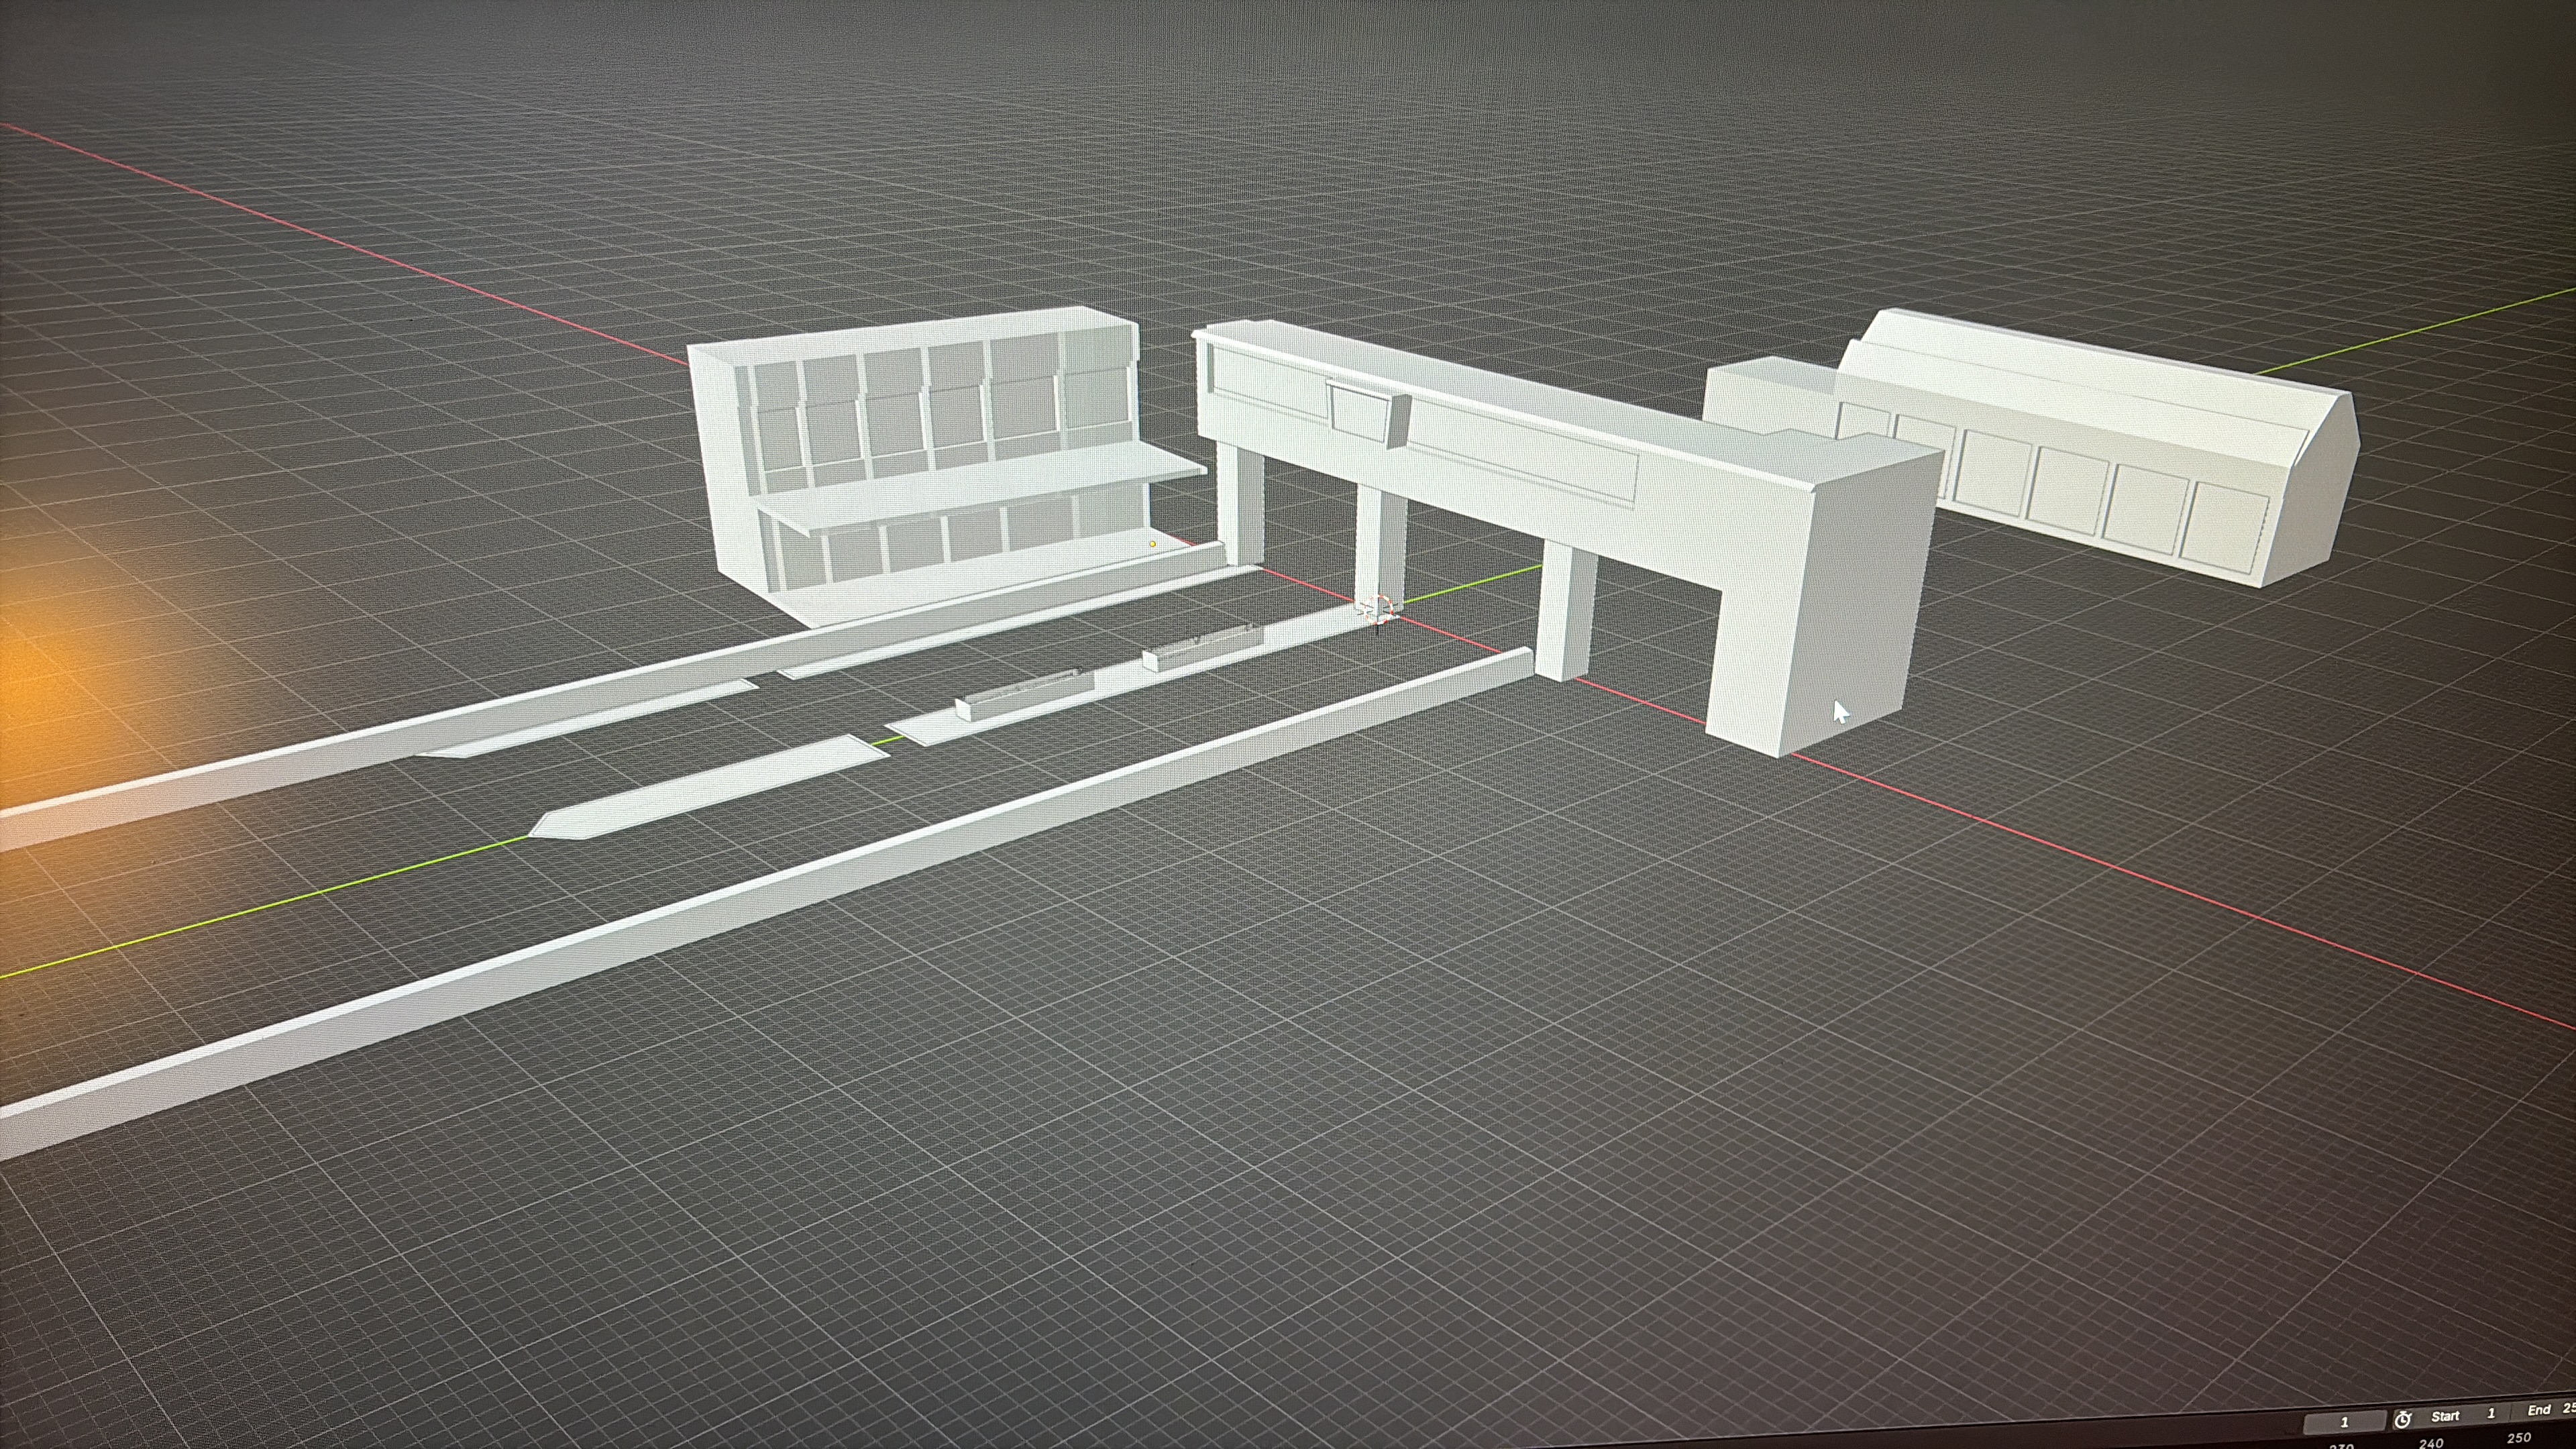Select the small sign panel on the gantry
The image size is (2576, 1449).
(x=1366, y=413)
